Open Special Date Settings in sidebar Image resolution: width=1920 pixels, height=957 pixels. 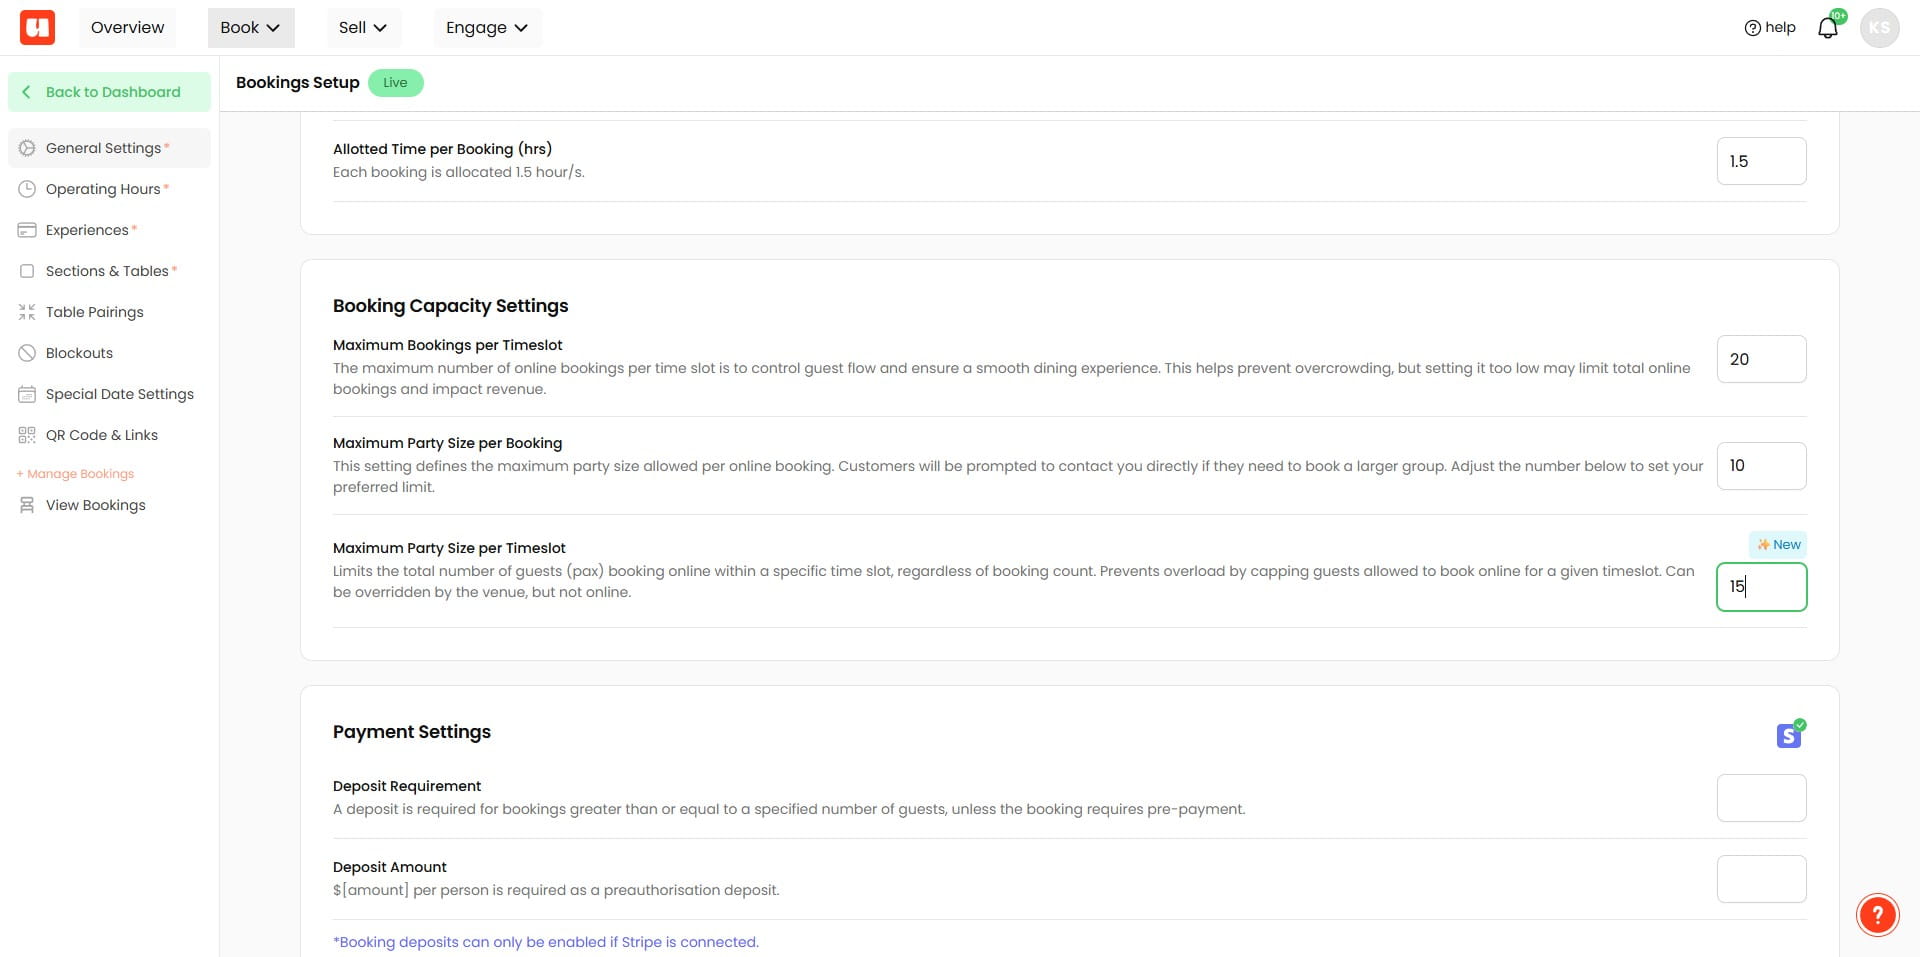tap(109, 394)
